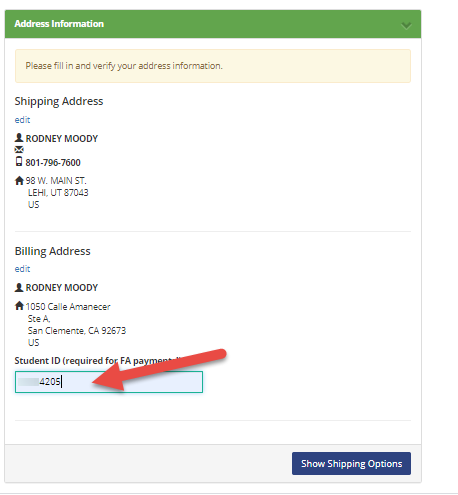
Task: Click the billing address home icon
Action: 19,305
